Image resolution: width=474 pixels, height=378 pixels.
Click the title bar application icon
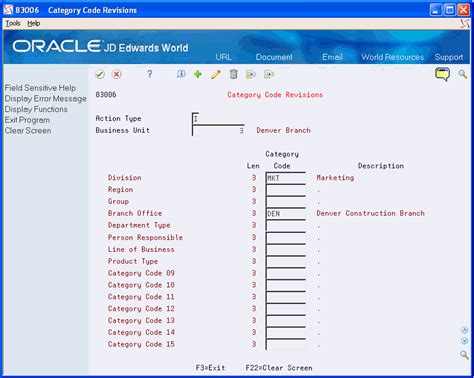(x=8, y=10)
